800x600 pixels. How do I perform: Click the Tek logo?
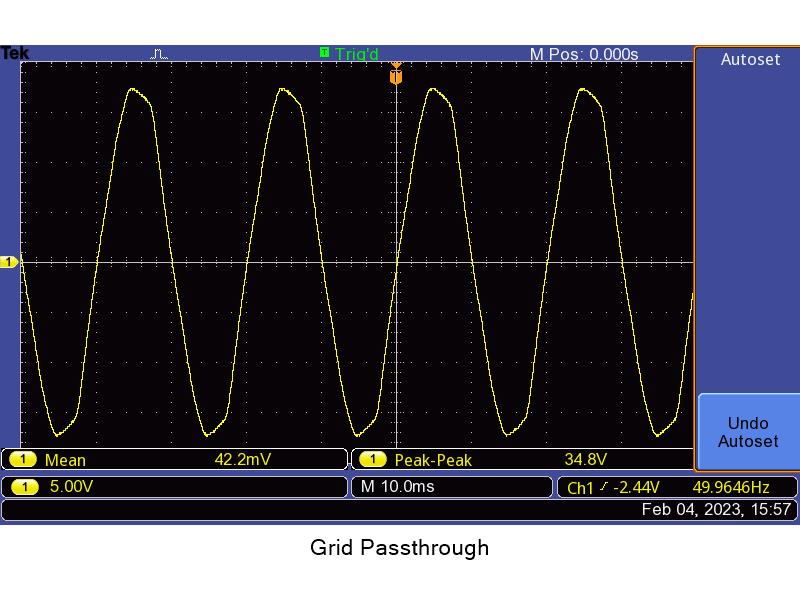(x=15, y=53)
